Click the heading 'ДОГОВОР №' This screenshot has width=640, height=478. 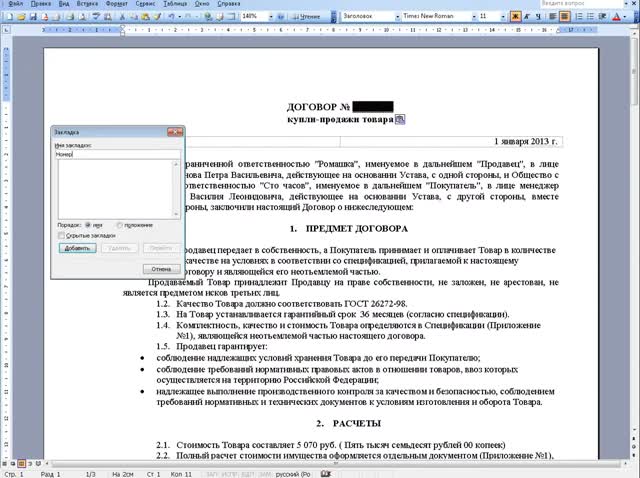pyautogui.click(x=318, y=107)
